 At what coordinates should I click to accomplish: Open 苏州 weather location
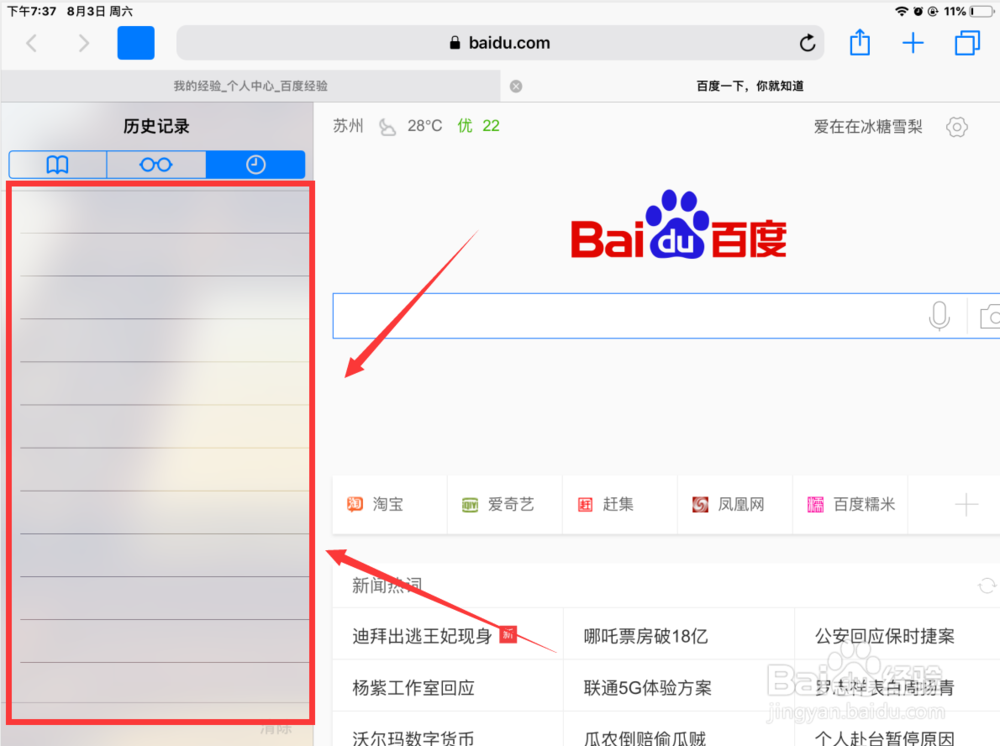click(348, 126)
